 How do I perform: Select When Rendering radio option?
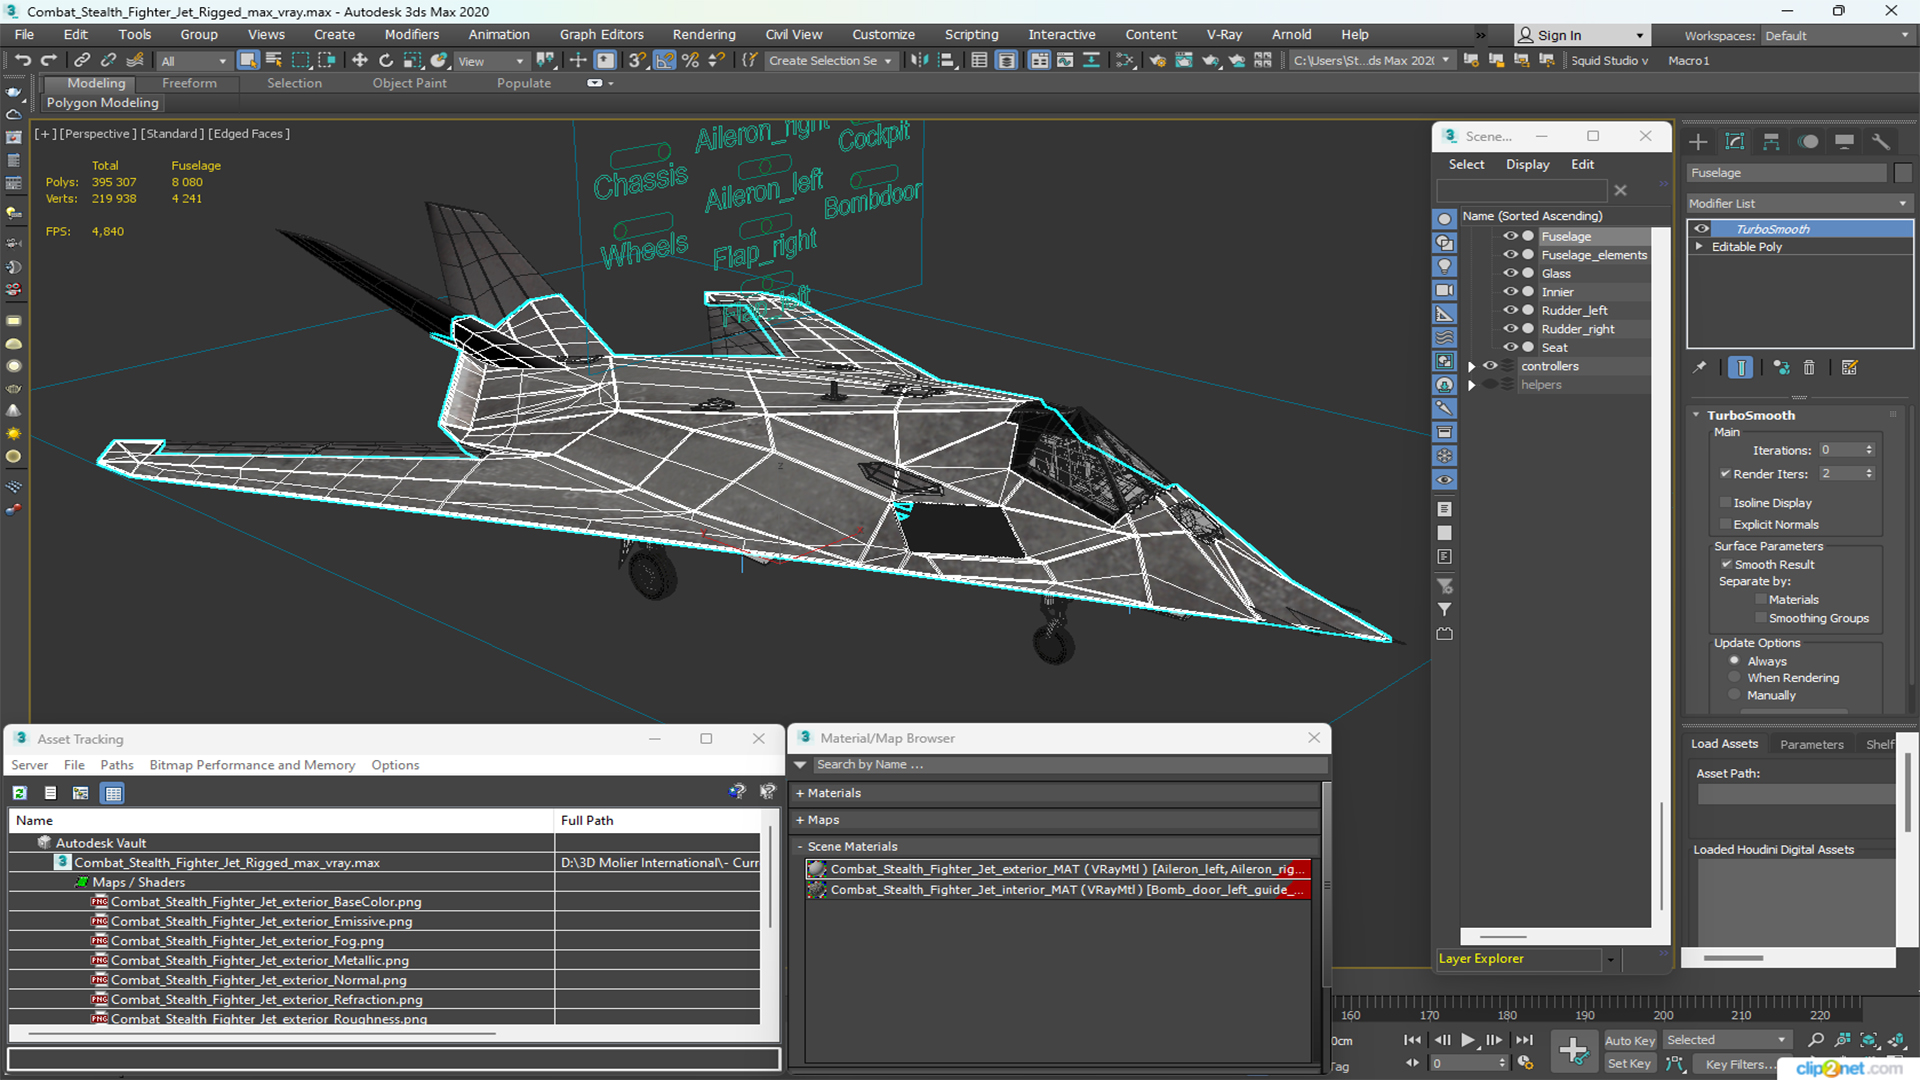pyautogui.click(x=1734, y=678)
